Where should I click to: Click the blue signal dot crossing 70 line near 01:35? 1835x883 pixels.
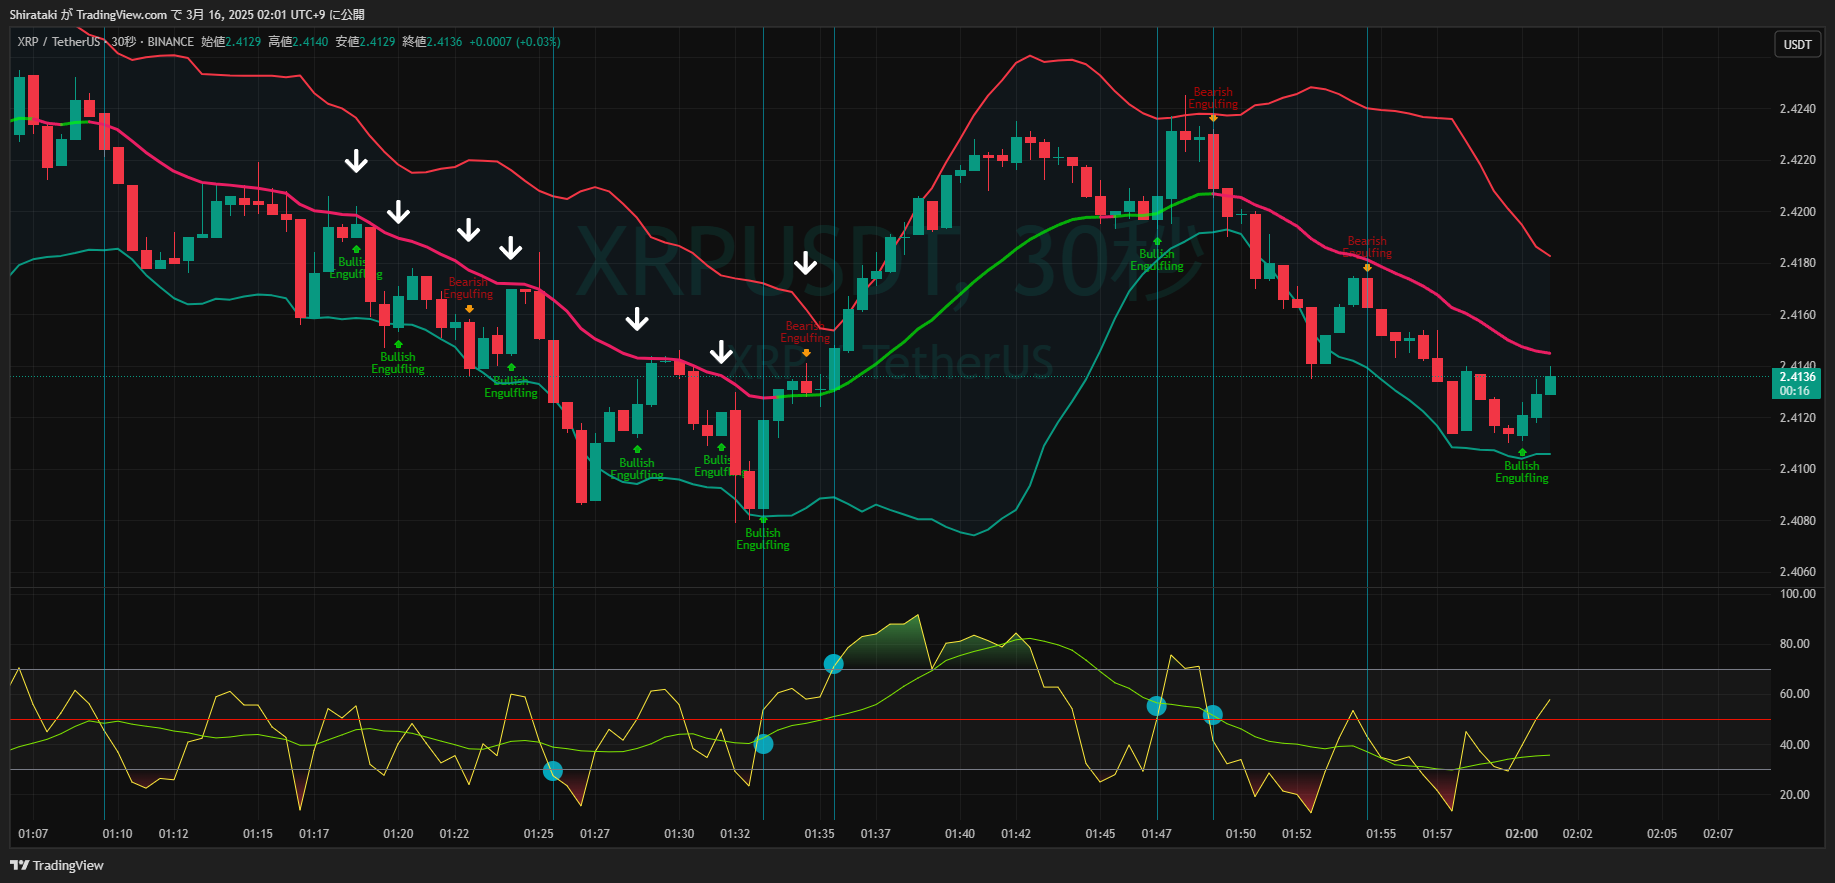point(833,664)
